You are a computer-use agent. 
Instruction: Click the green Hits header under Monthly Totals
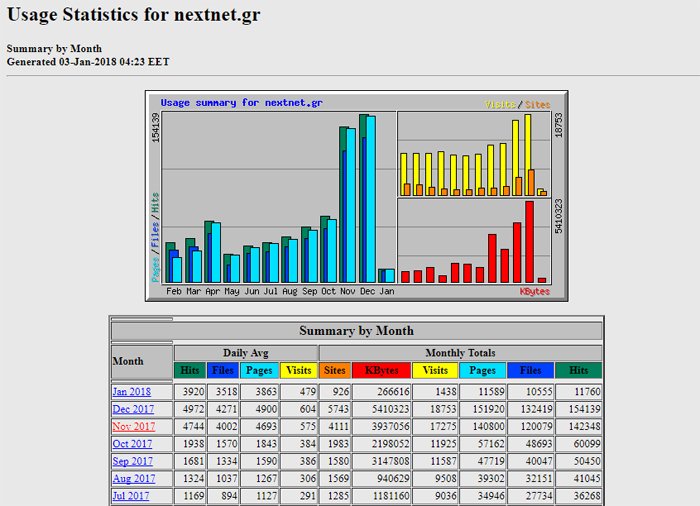click(579, 371)
